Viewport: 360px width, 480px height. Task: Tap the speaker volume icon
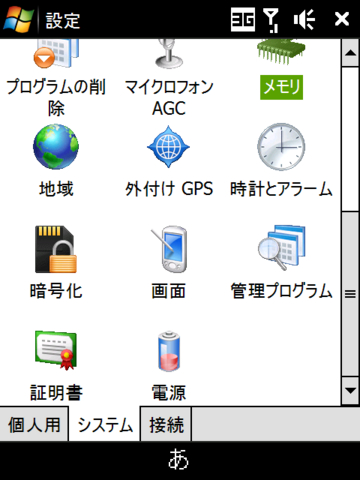point(304,19)
